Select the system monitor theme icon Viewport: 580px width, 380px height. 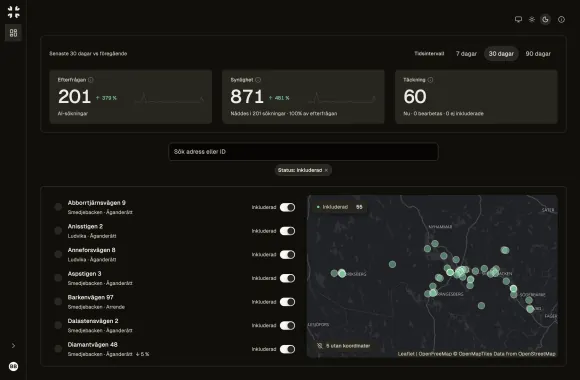click(x=518, y=19)
